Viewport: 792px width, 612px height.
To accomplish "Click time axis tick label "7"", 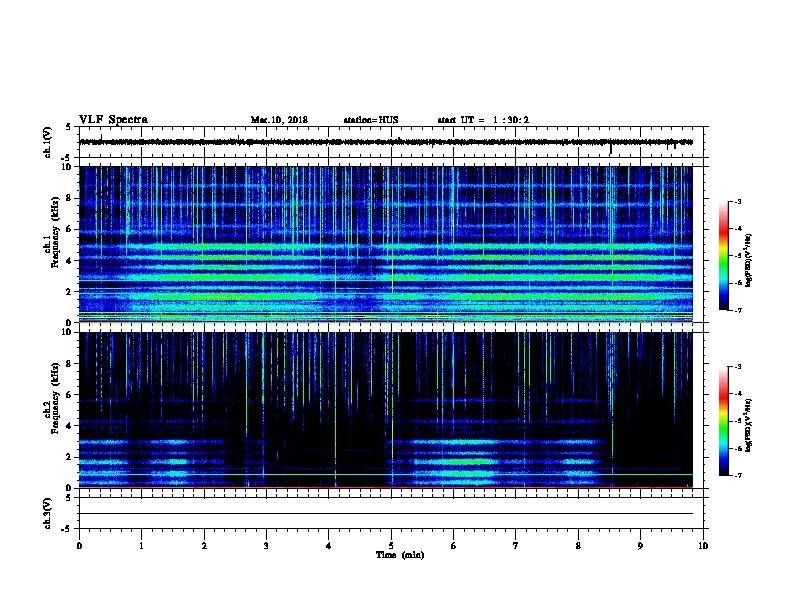I will pyautogui.click(x=516, y=546).
